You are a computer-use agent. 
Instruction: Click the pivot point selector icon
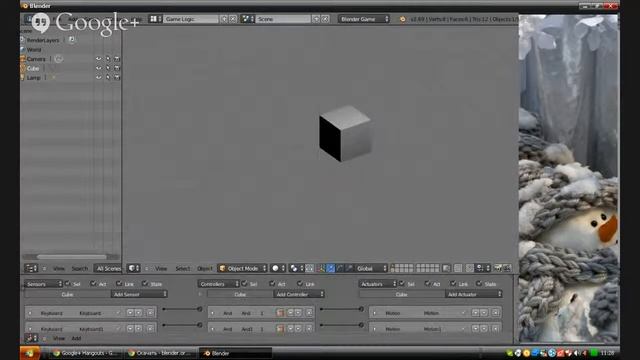(x=296, y=268)
